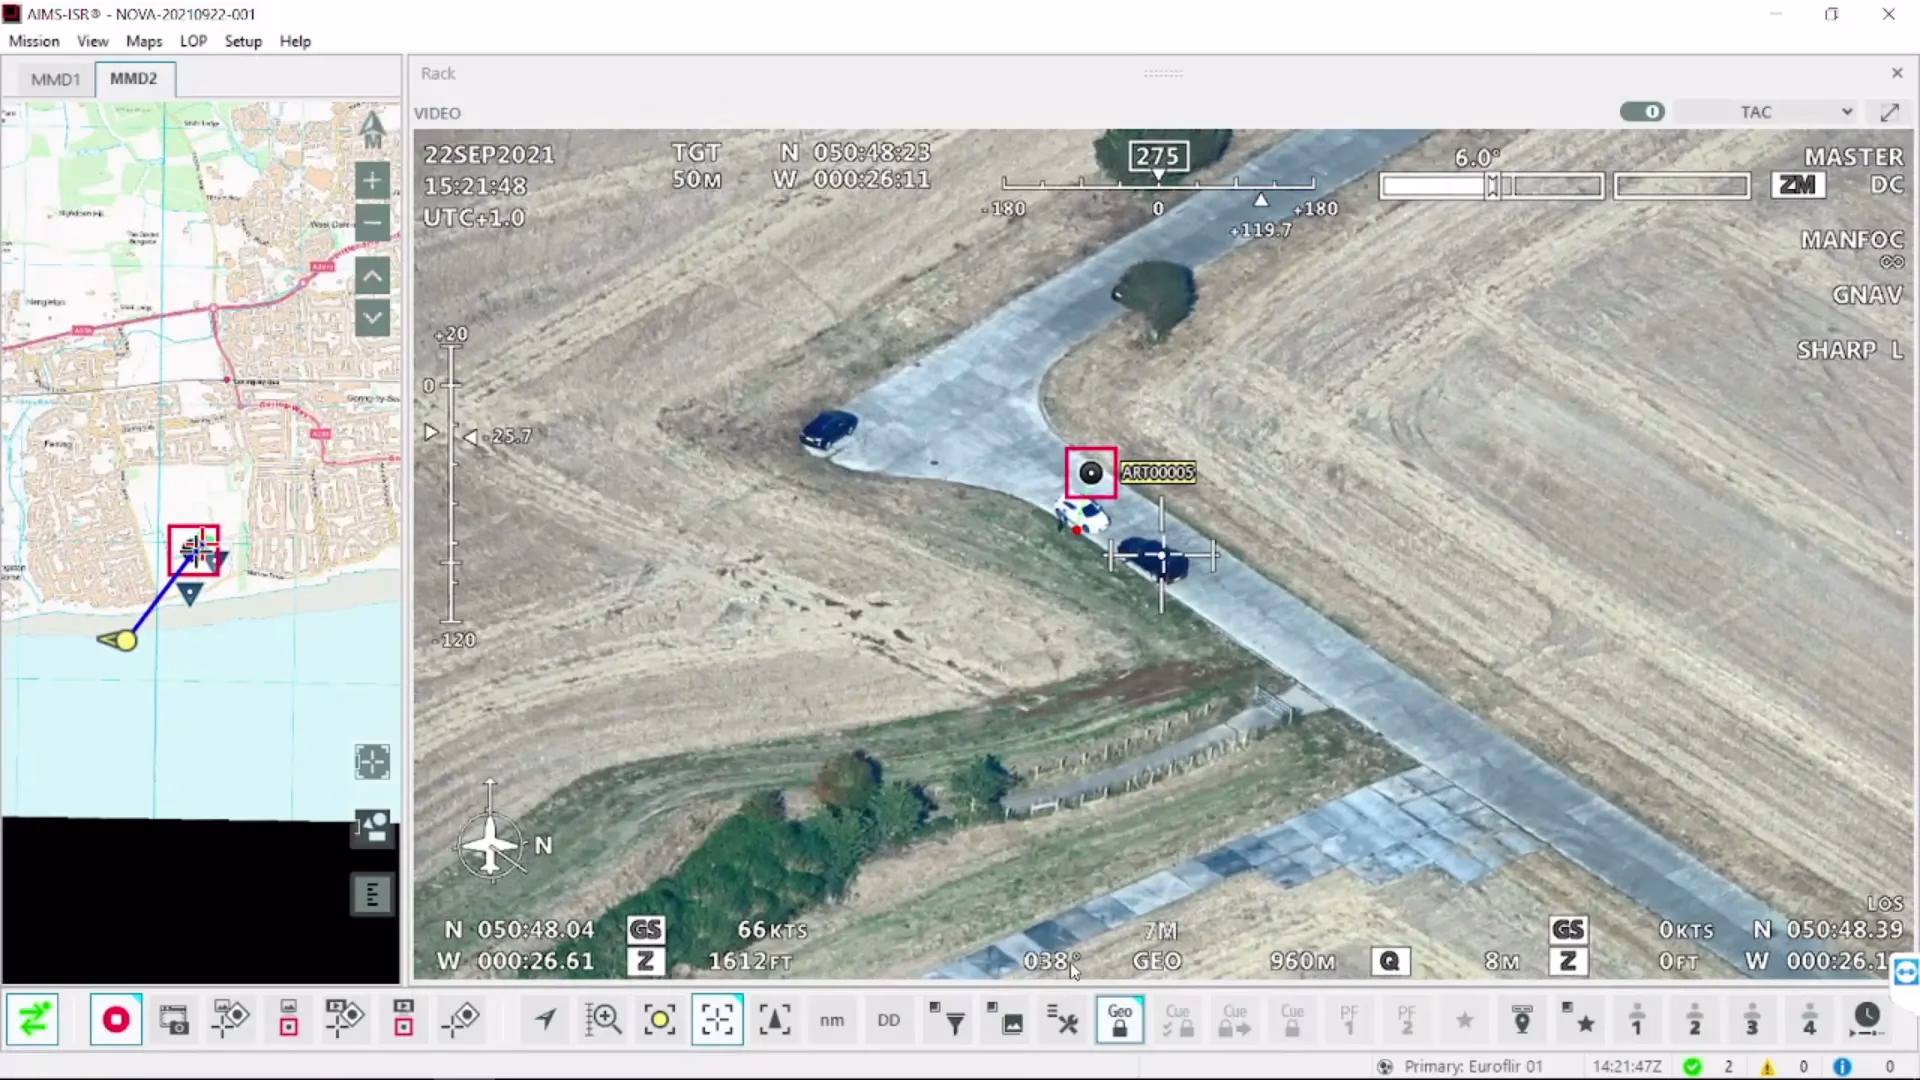Image resolution: width=1920 pixels, height=1080 pixels.
Task: Open the TAC video source dropdown
Action: pos(1765,111)
